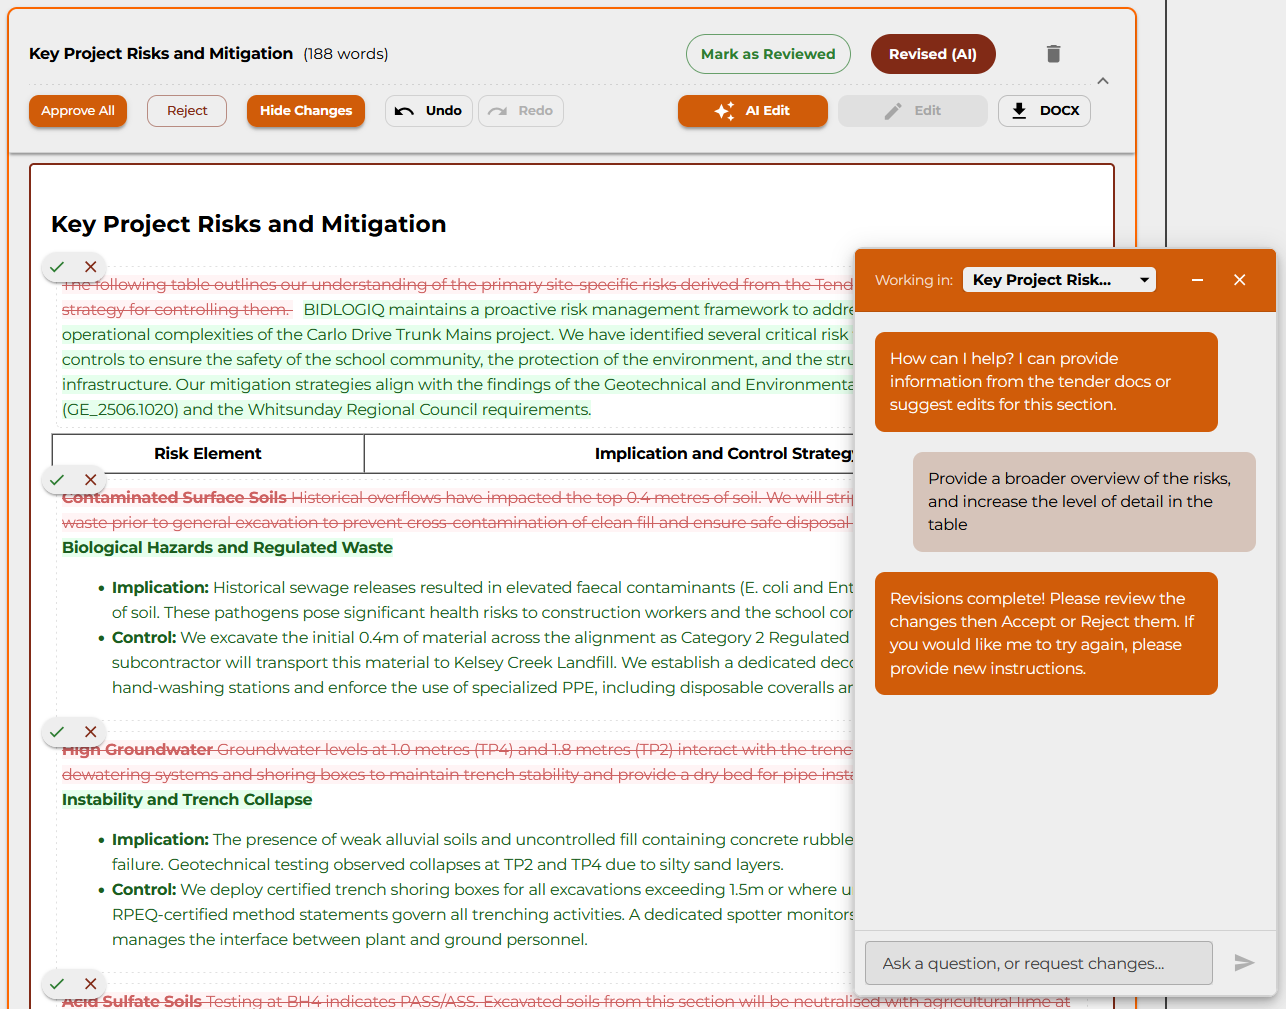Minimize the AI chat panel
The width and height of the screenshot is (1286, 1009).
[x=1197, y=280]
